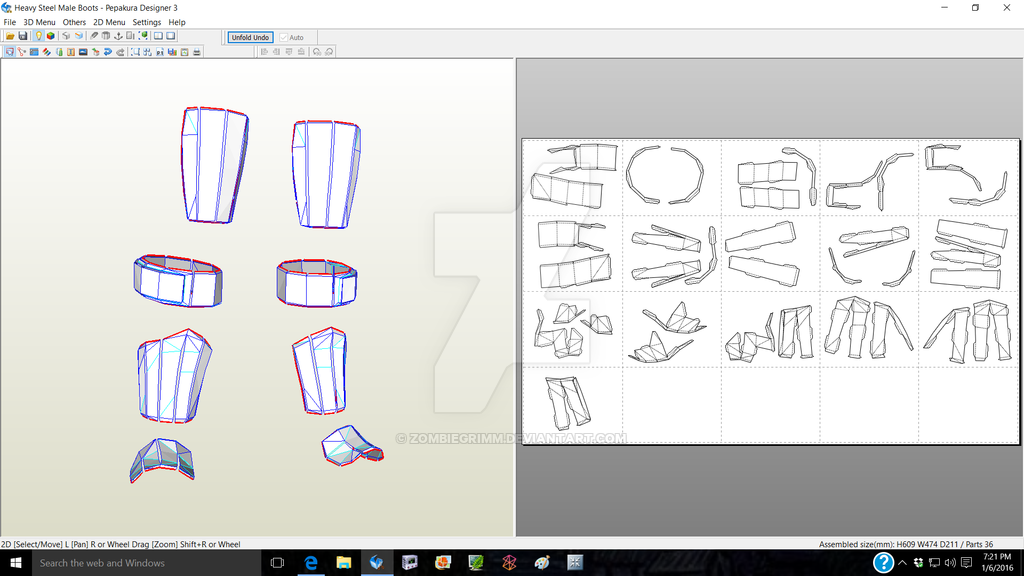Select the Rotate part tool icon
1024x576 pixels.
tap(22, 52)
